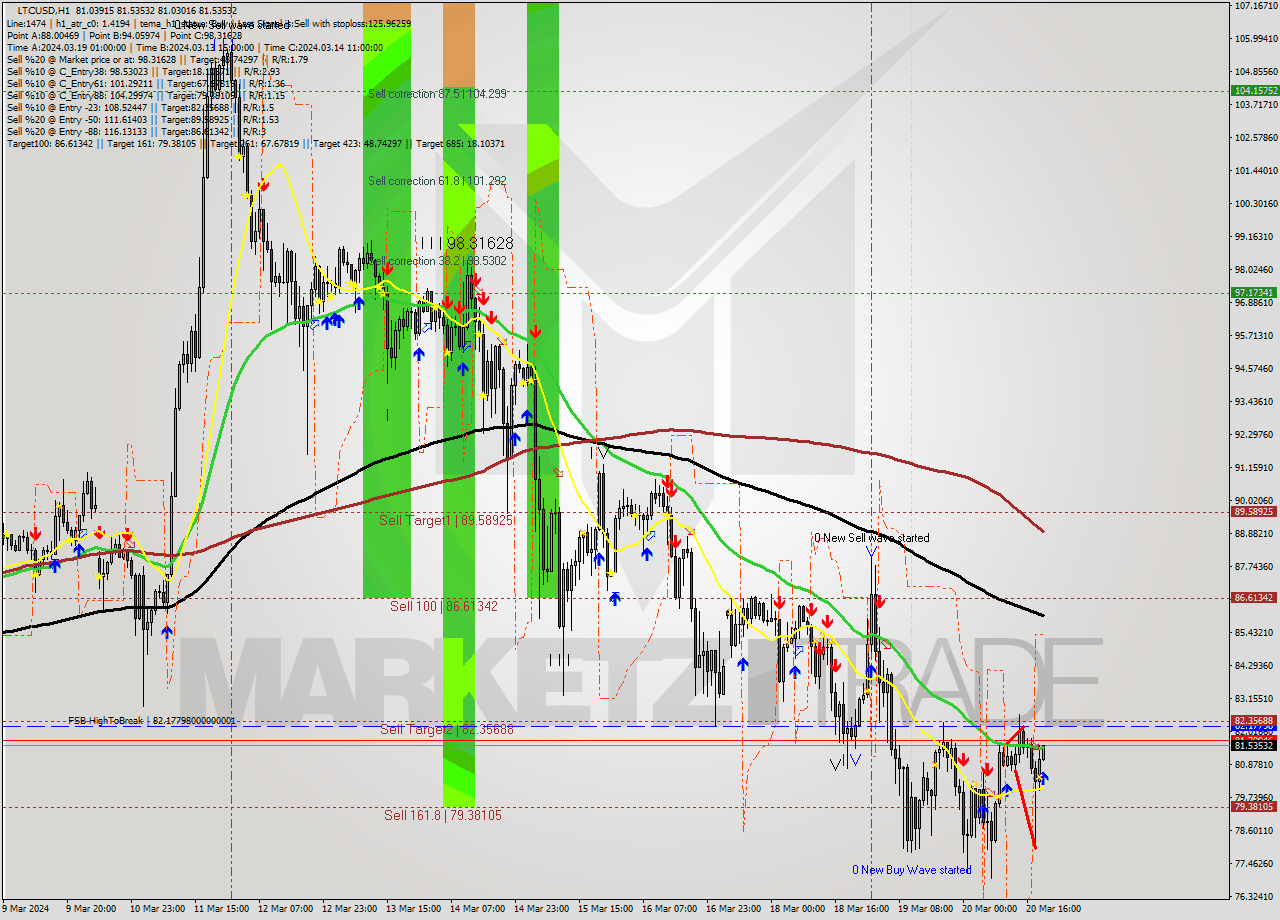Click the '15 Mar 15:00' time axis label

(606, 909)
